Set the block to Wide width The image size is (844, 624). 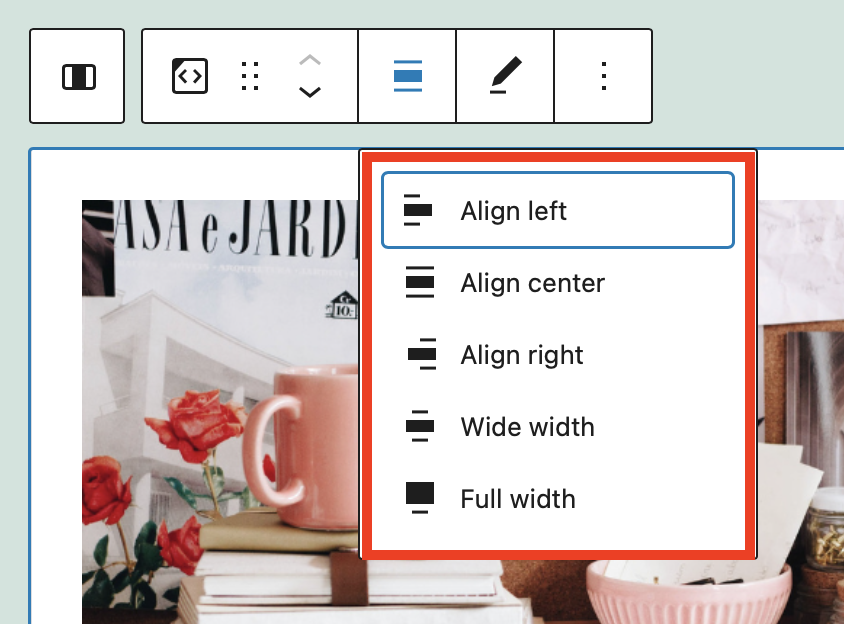(527, 427)
